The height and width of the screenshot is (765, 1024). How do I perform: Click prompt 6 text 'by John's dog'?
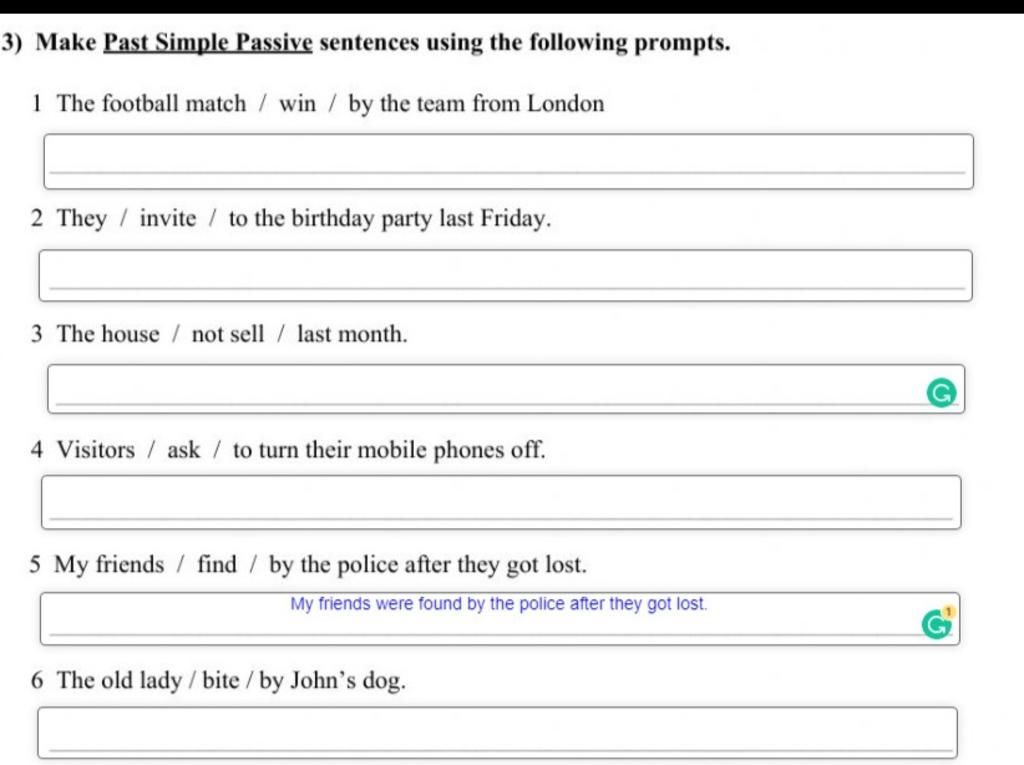pos(332,680)
